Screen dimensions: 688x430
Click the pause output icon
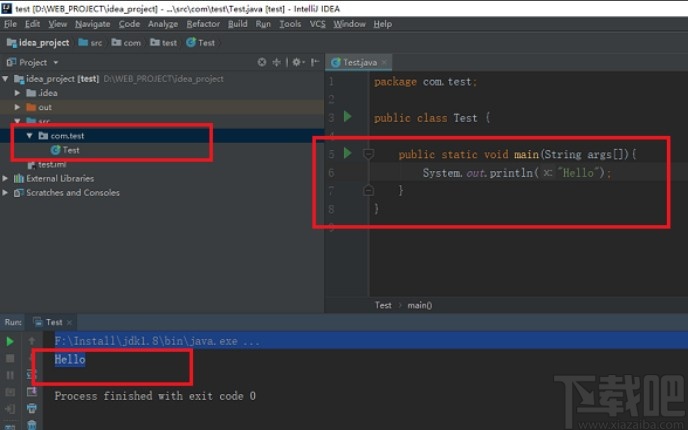(10, 375)
